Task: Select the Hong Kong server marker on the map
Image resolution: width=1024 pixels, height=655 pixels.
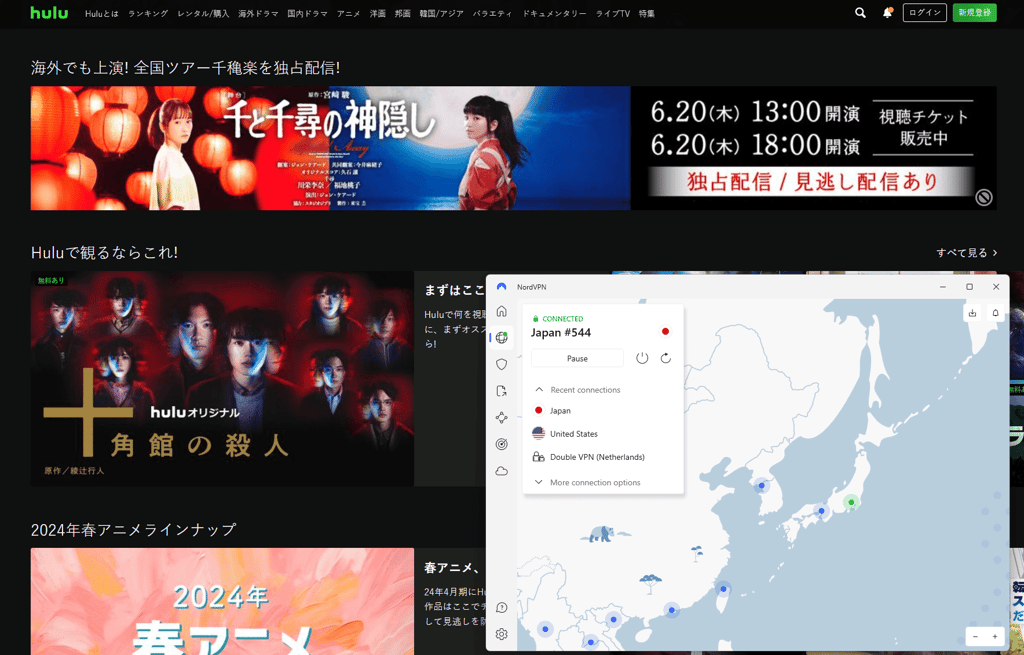Action: tap(671, 610)
